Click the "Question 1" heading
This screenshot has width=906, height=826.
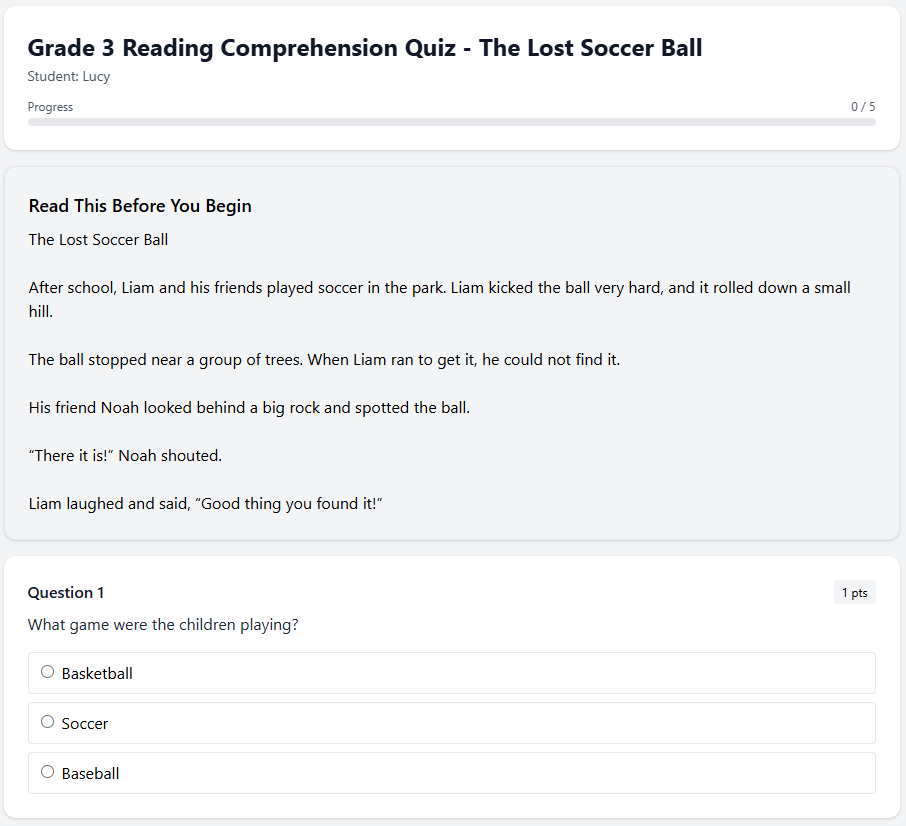65,592
